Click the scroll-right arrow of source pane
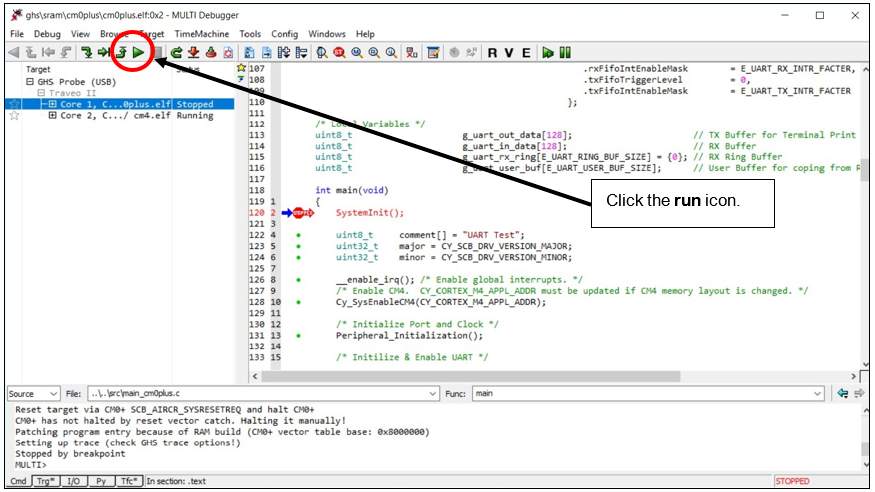 pyautogui.click(x=853, y=377)
